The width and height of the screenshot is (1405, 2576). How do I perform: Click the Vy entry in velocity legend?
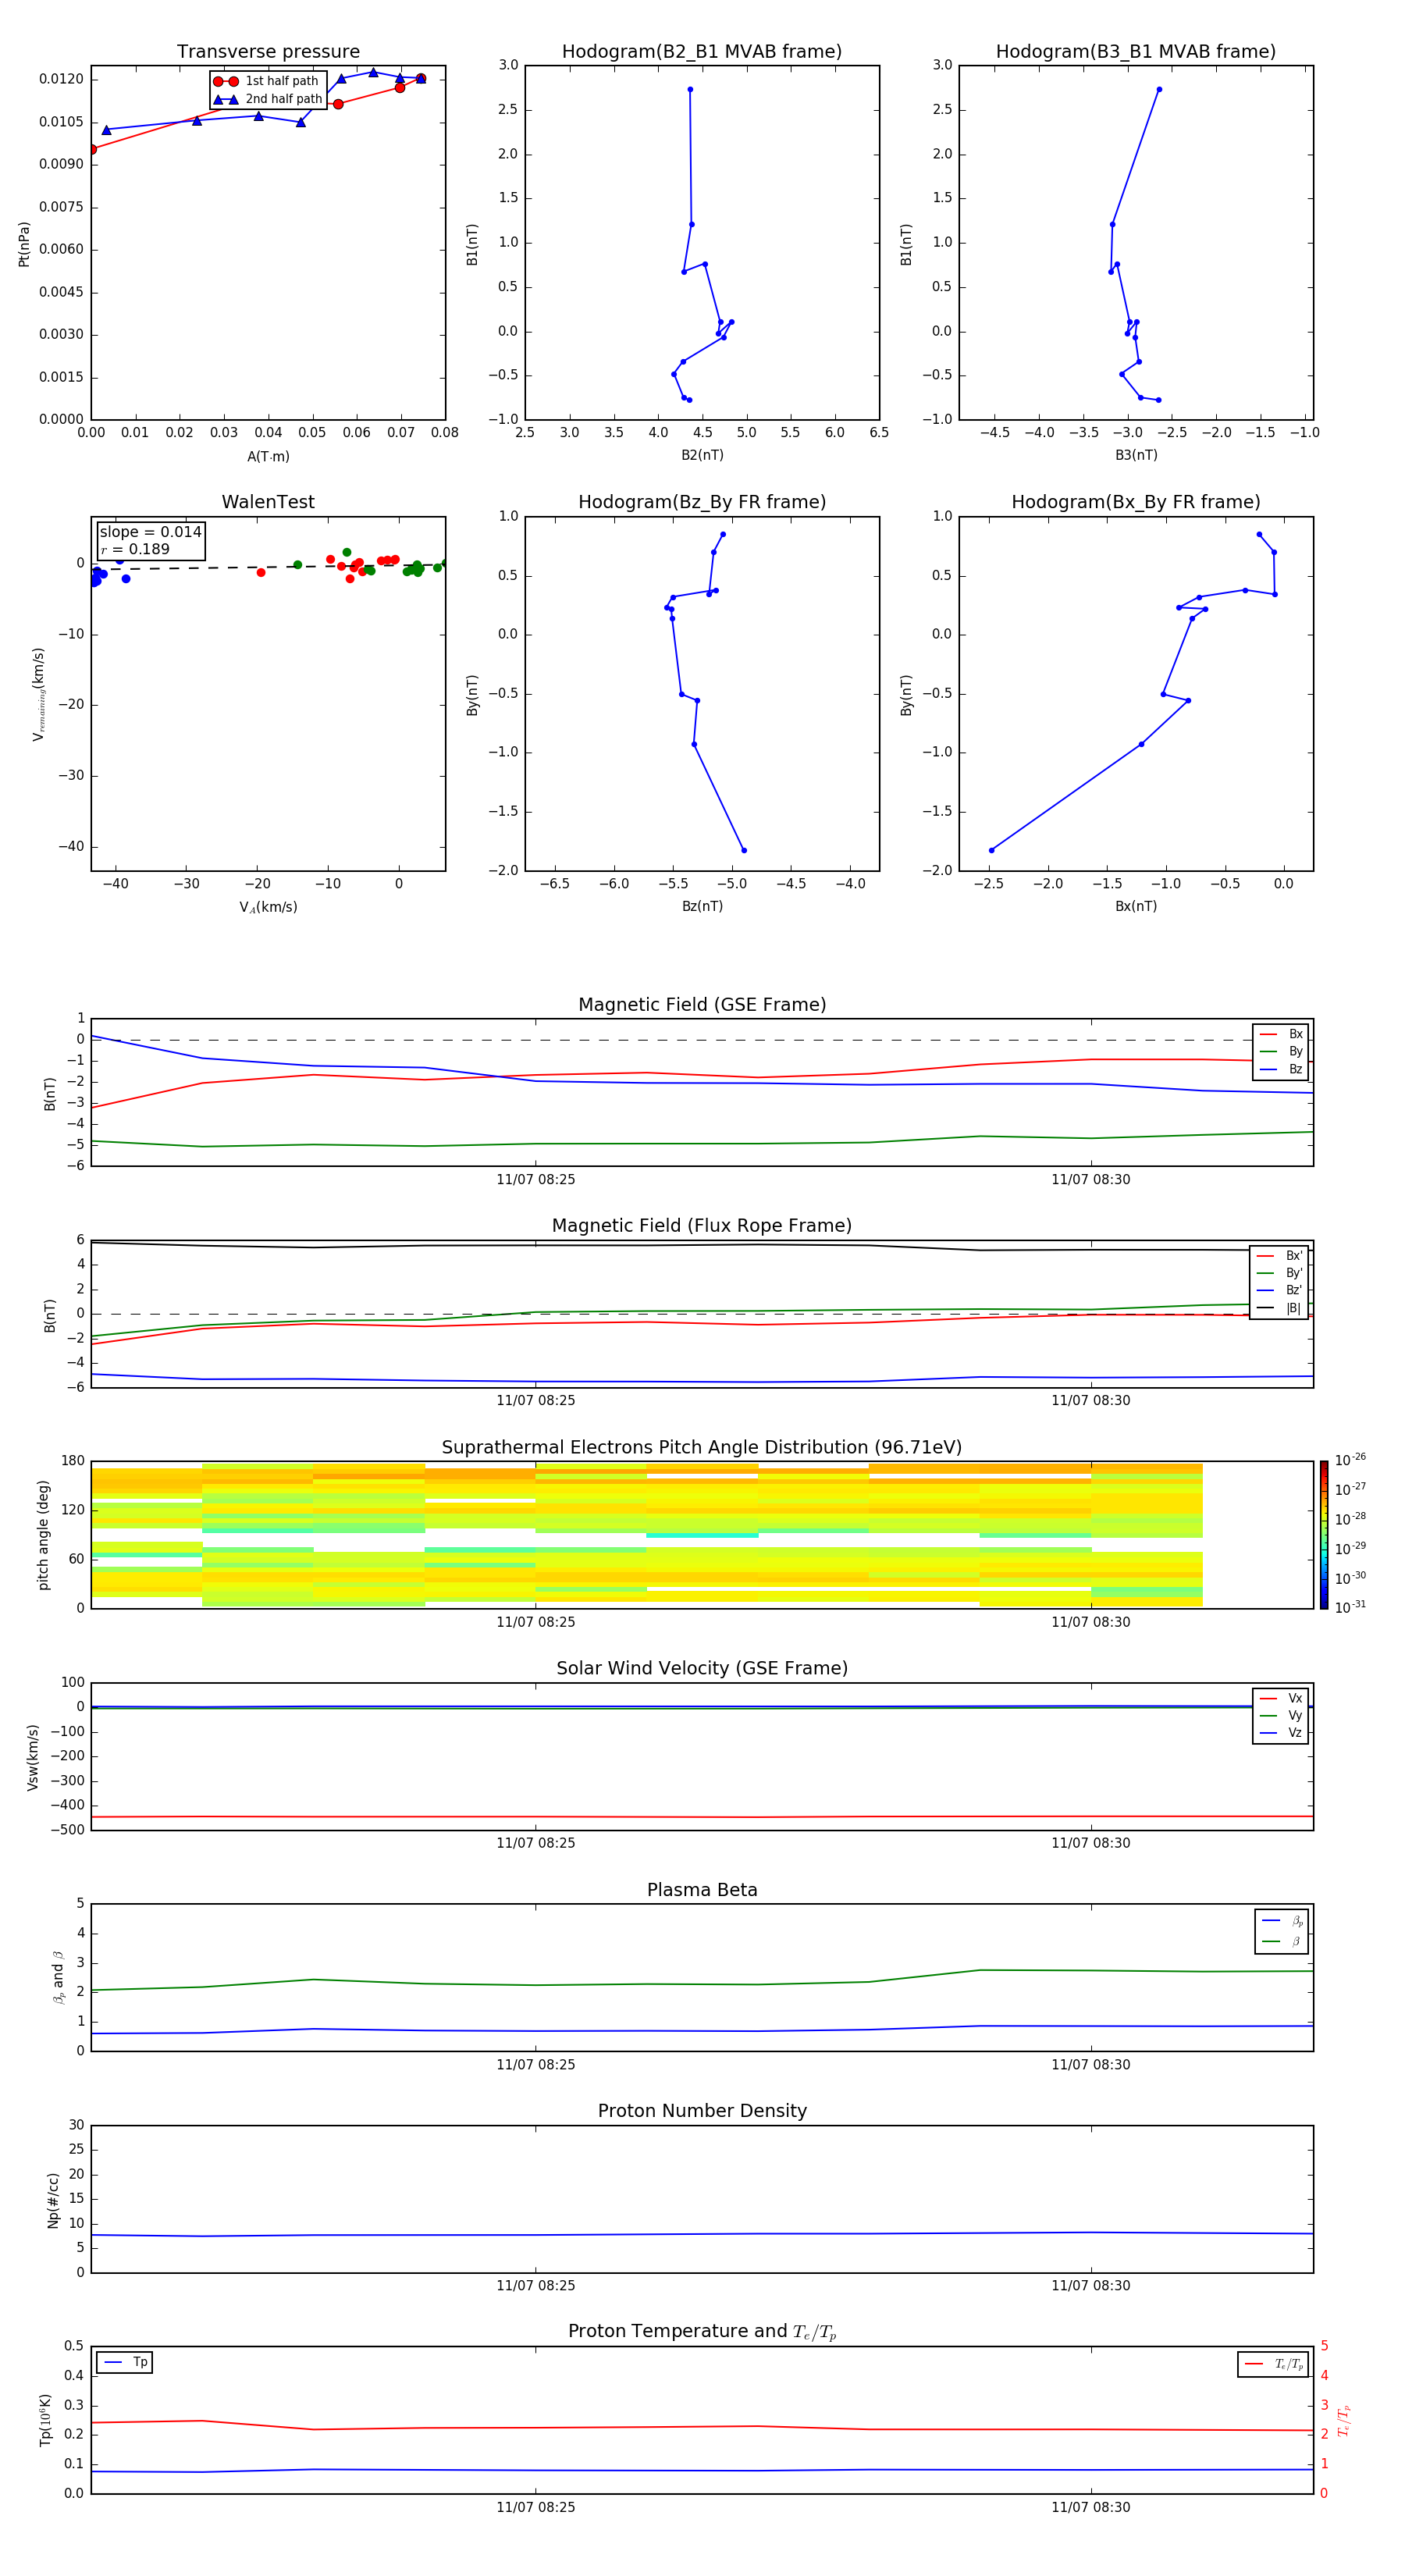tap(1281, 1715)
